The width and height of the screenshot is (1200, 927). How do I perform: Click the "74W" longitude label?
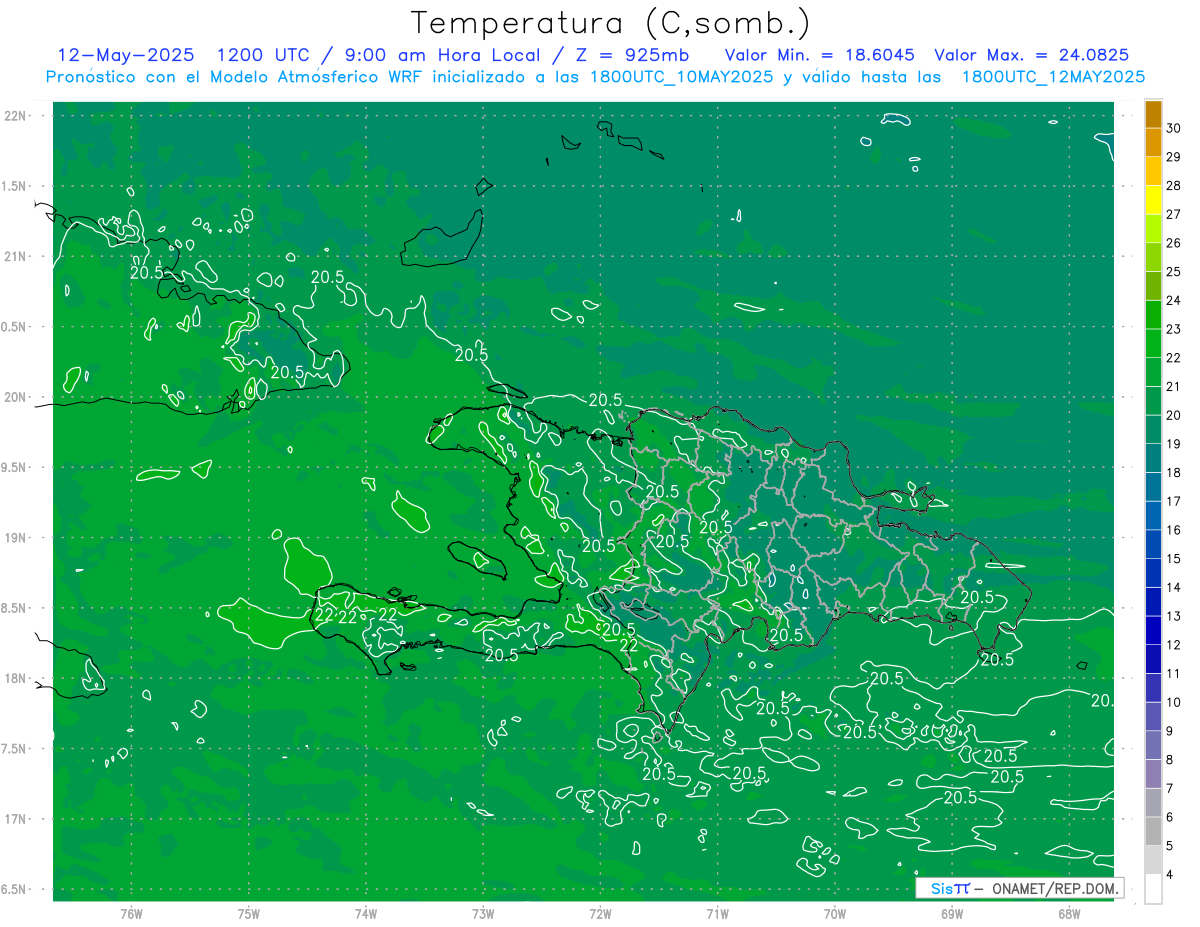(365, 913)
